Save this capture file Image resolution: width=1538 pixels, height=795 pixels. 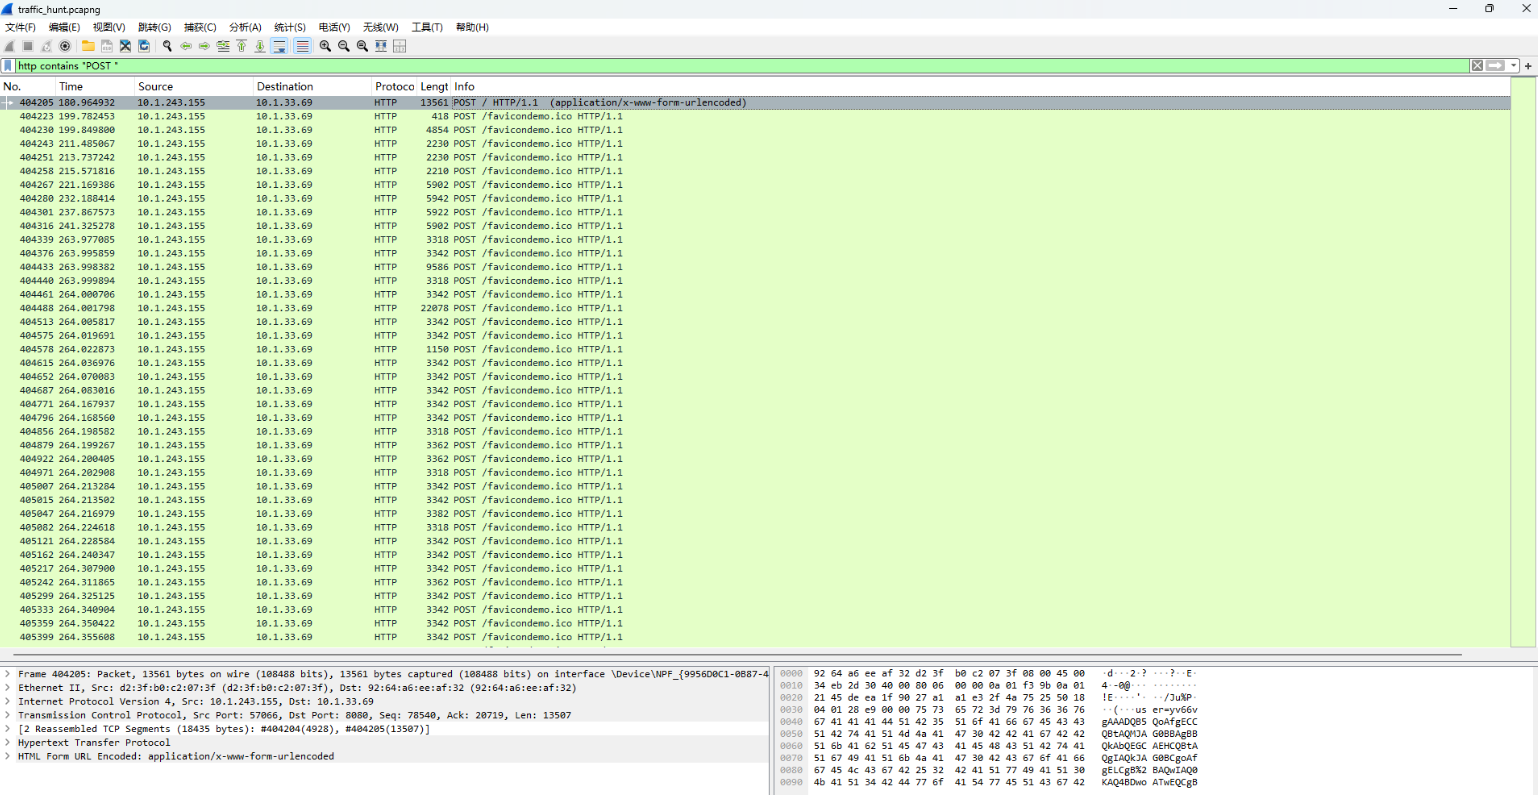[x=107, y=46]
